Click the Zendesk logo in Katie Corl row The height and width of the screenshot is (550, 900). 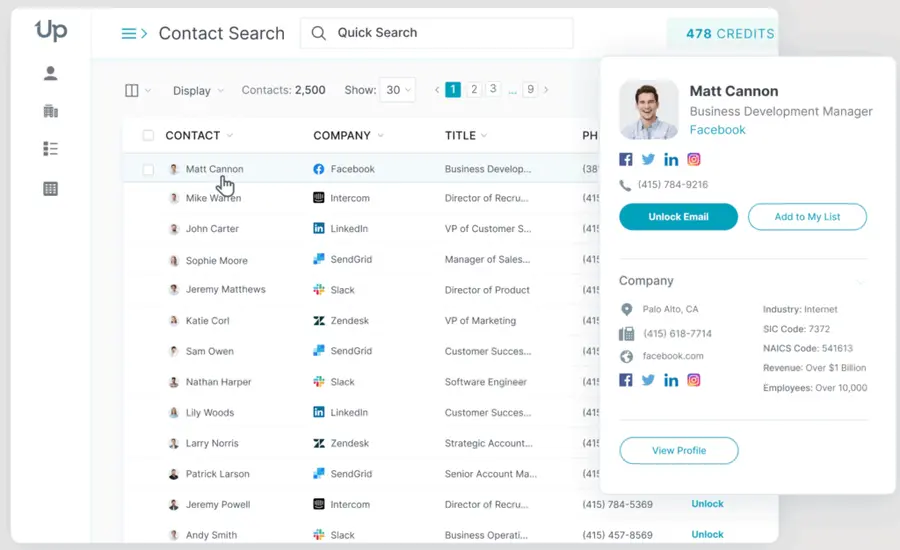tap(319, 320)
